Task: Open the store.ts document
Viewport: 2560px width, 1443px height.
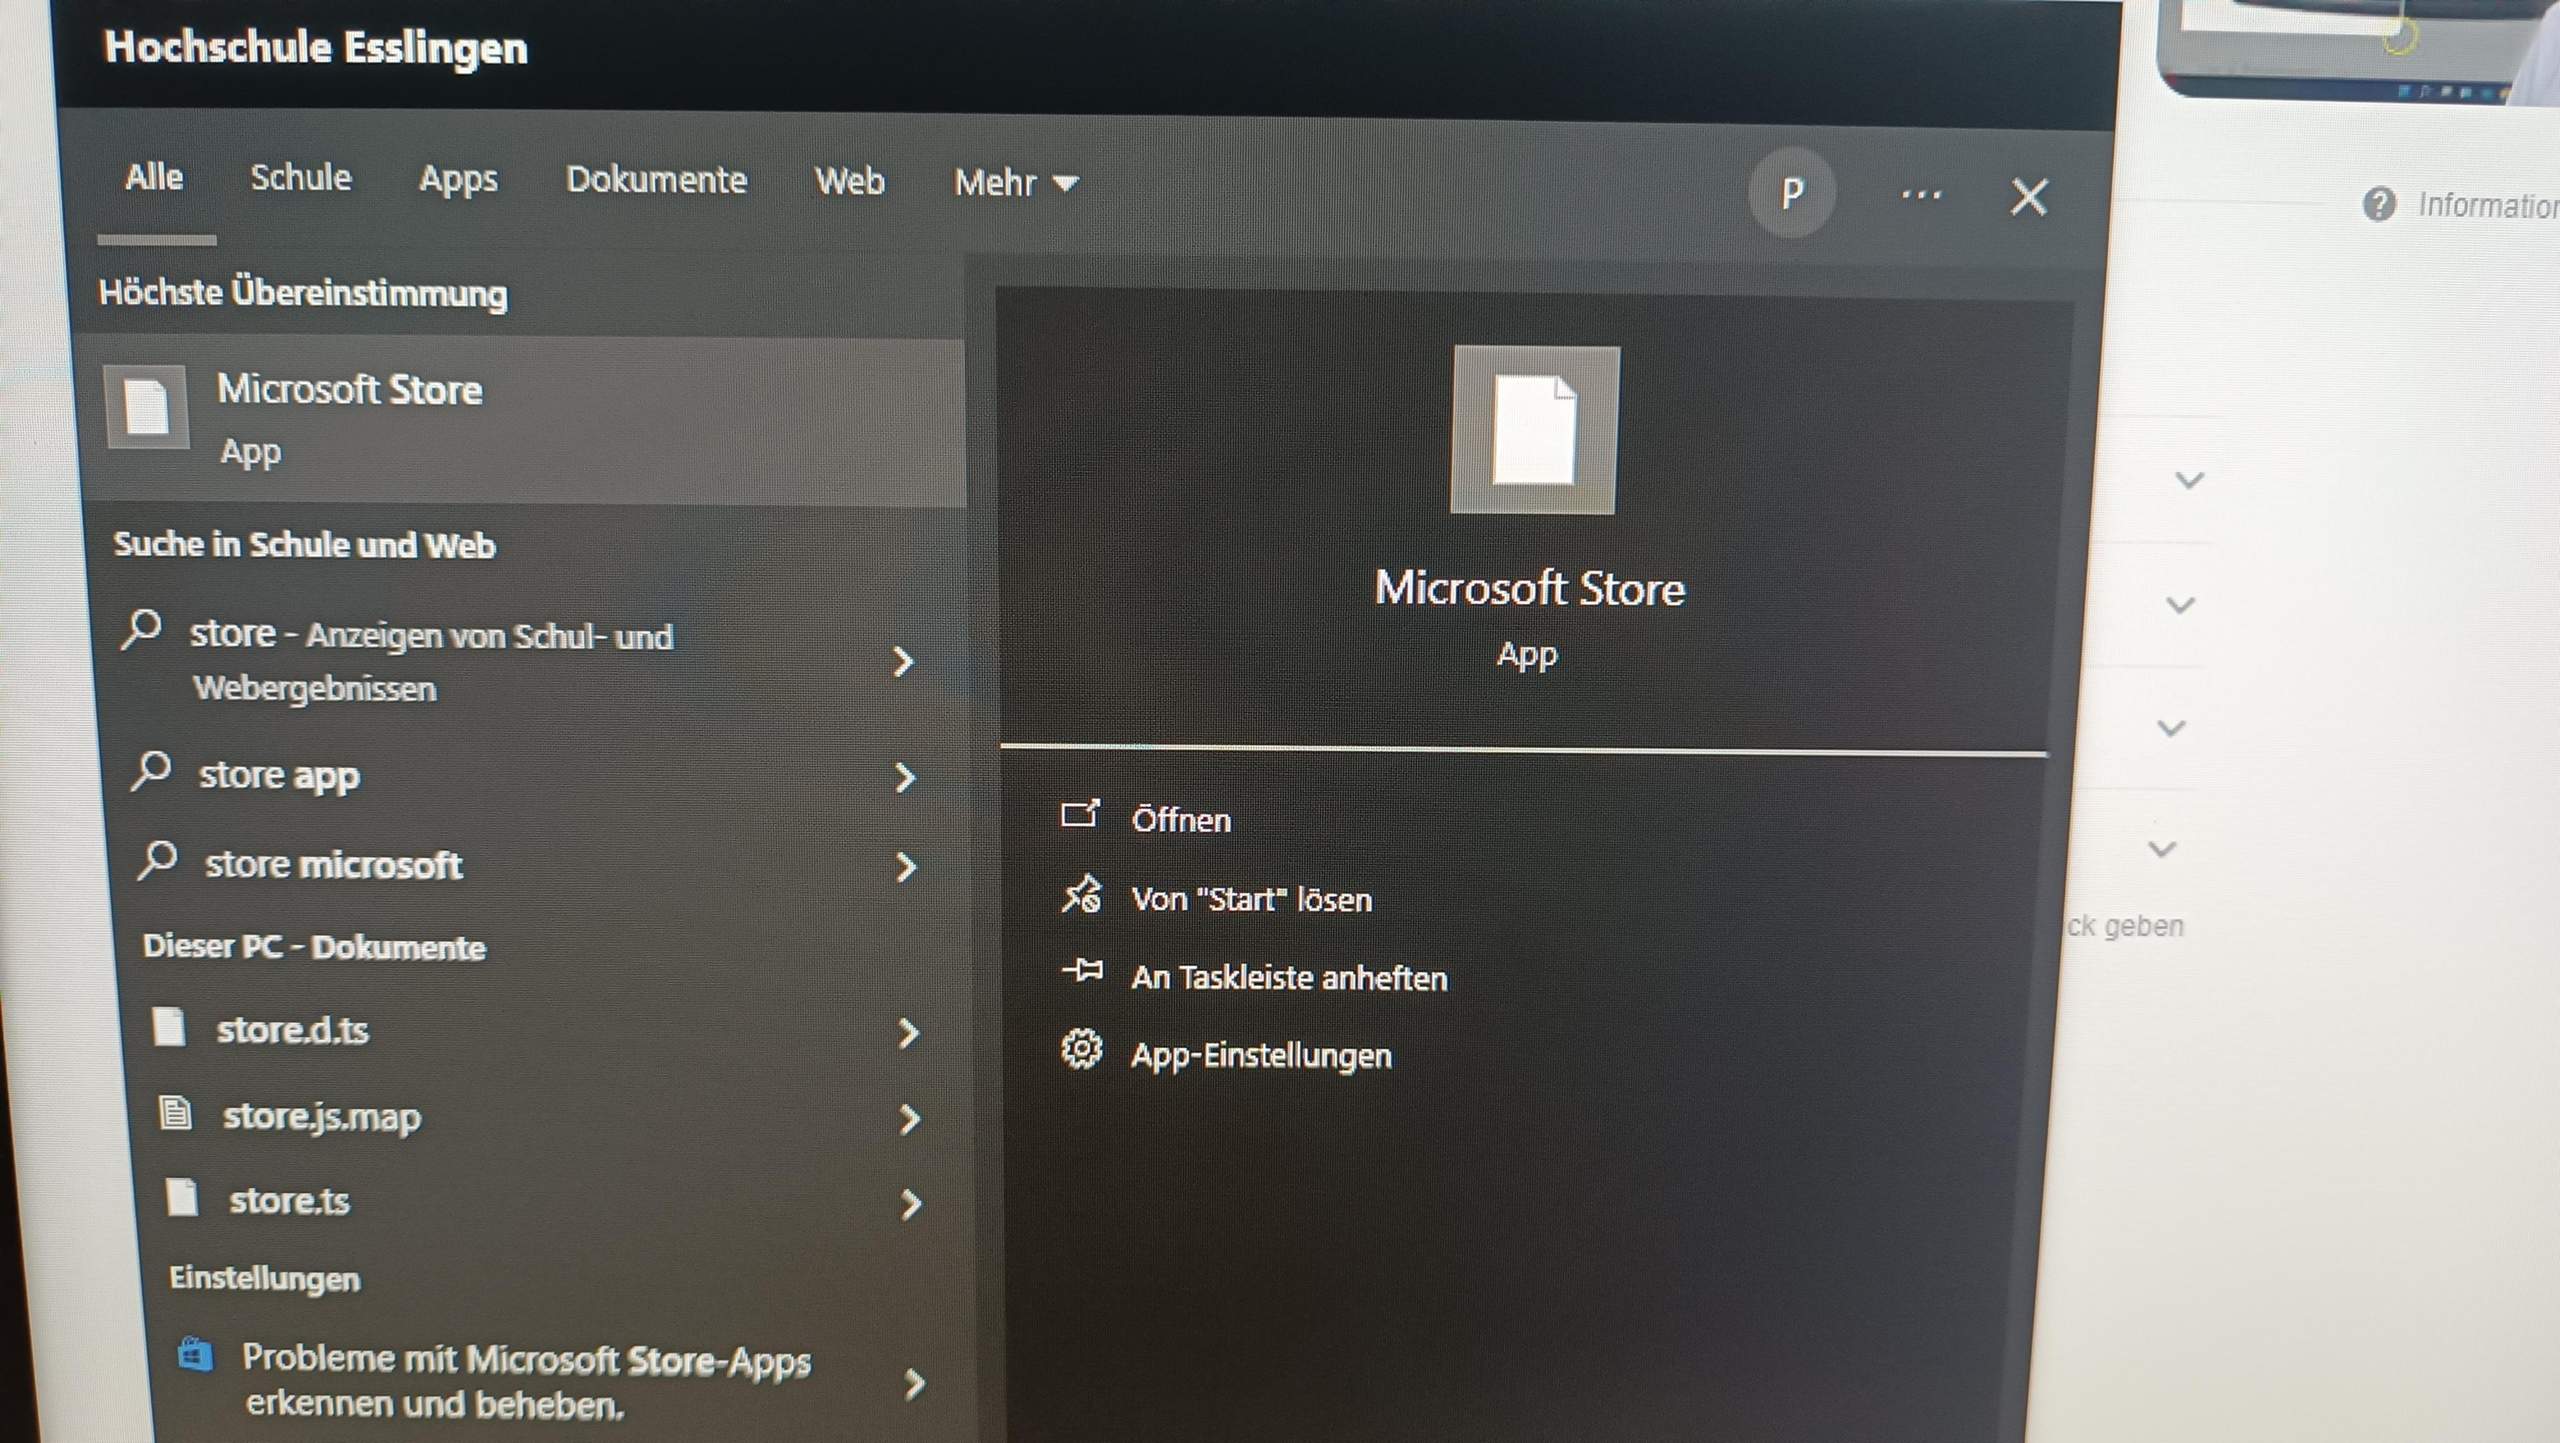Action: pyautogui.click(x=289, y=1201)
